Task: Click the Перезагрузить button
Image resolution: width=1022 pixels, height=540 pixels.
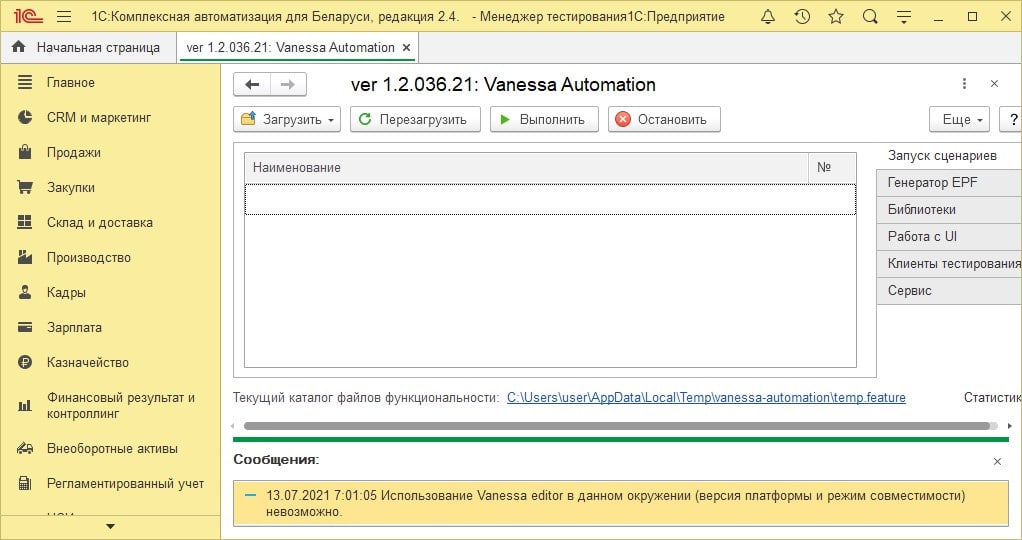Action: (415, 119)
